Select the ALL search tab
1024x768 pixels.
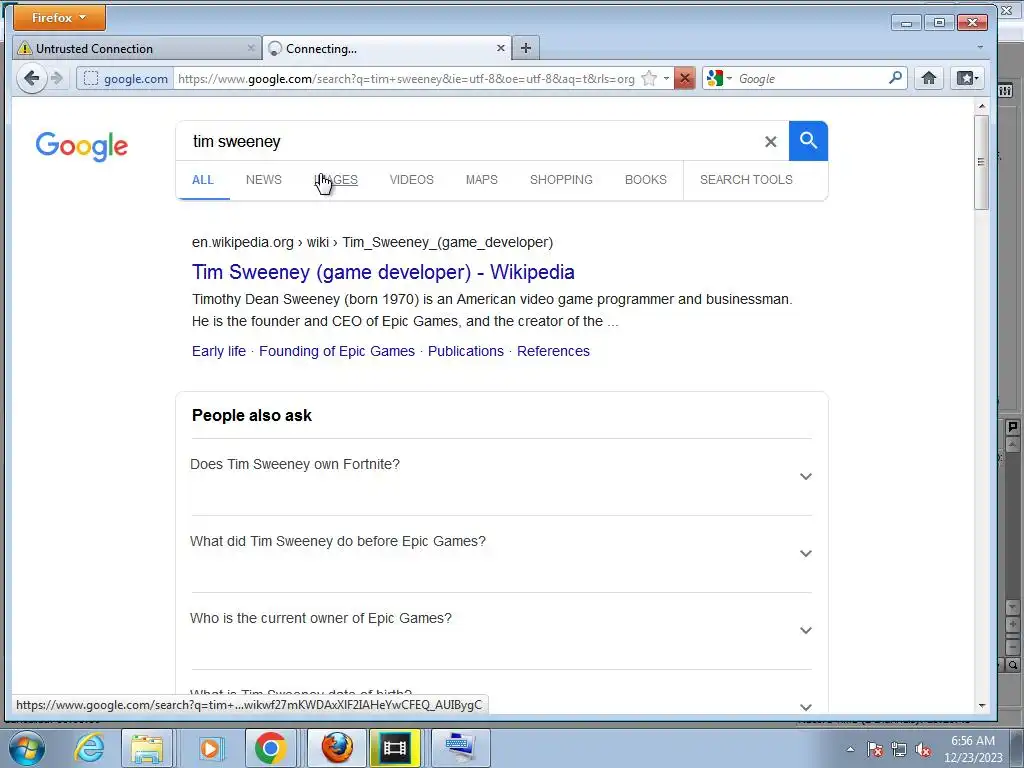pyautogui.click(x=202, y=180)
